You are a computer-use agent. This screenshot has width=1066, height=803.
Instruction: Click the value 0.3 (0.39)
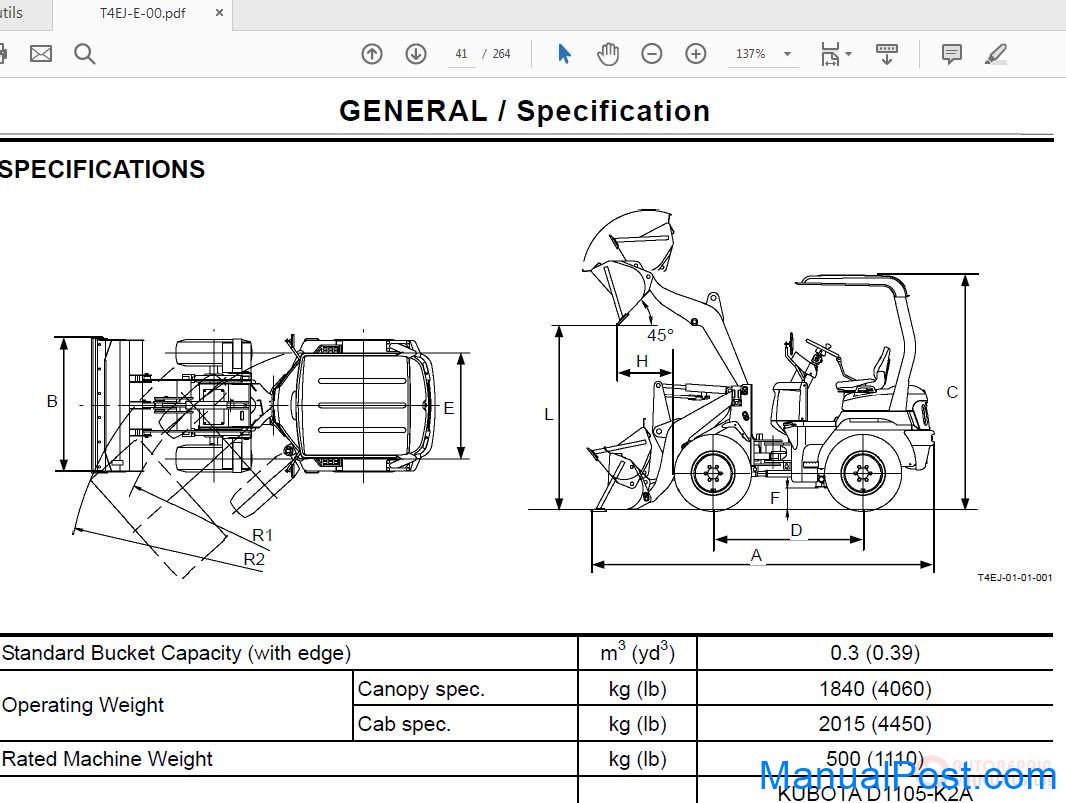pos(875,653)
